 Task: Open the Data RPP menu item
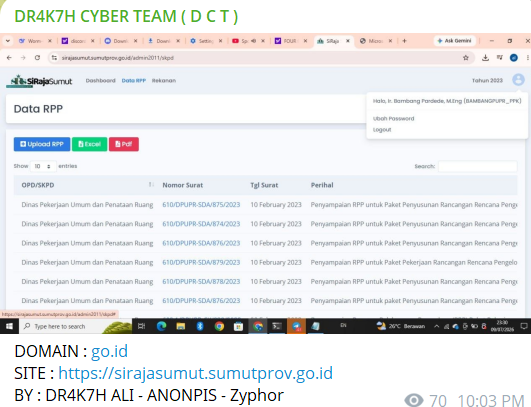[134, 81]
